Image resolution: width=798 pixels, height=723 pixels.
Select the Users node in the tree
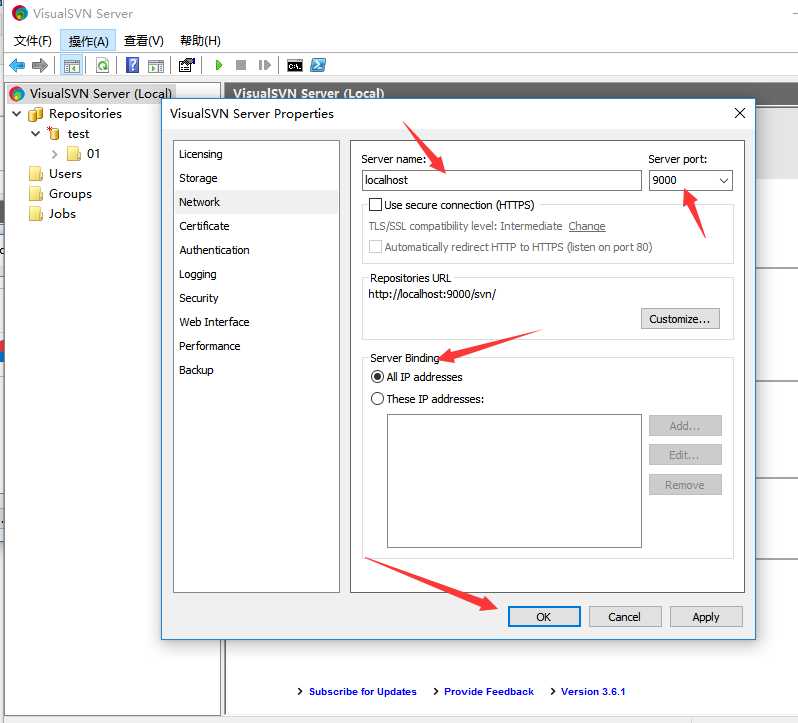pyautogui.click(x=65, y=173)
